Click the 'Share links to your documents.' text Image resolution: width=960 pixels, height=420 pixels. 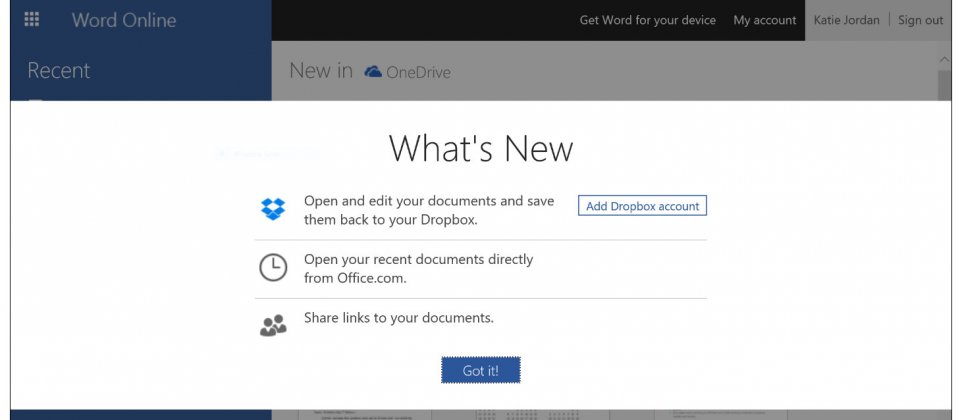point(399,318)
